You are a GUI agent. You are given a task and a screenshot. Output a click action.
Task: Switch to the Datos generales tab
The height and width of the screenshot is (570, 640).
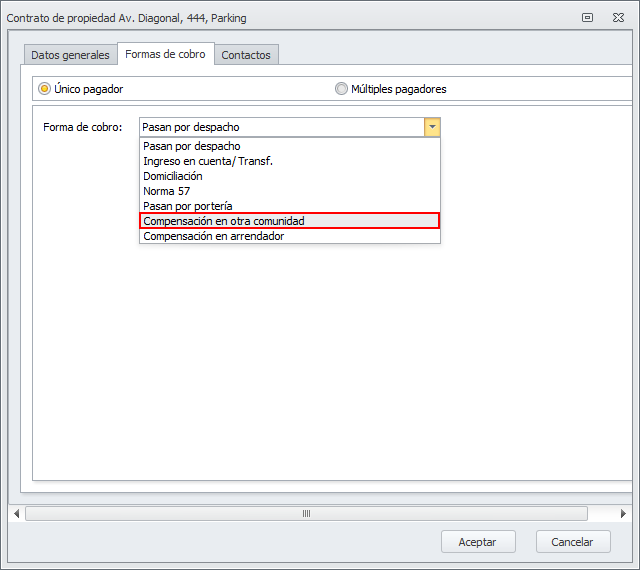[70, 55]
